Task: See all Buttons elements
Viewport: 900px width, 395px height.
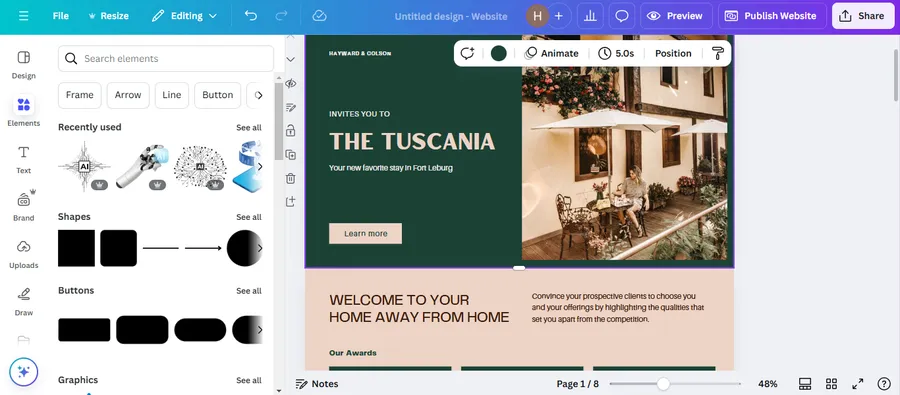Action: [x=249, y=291]
